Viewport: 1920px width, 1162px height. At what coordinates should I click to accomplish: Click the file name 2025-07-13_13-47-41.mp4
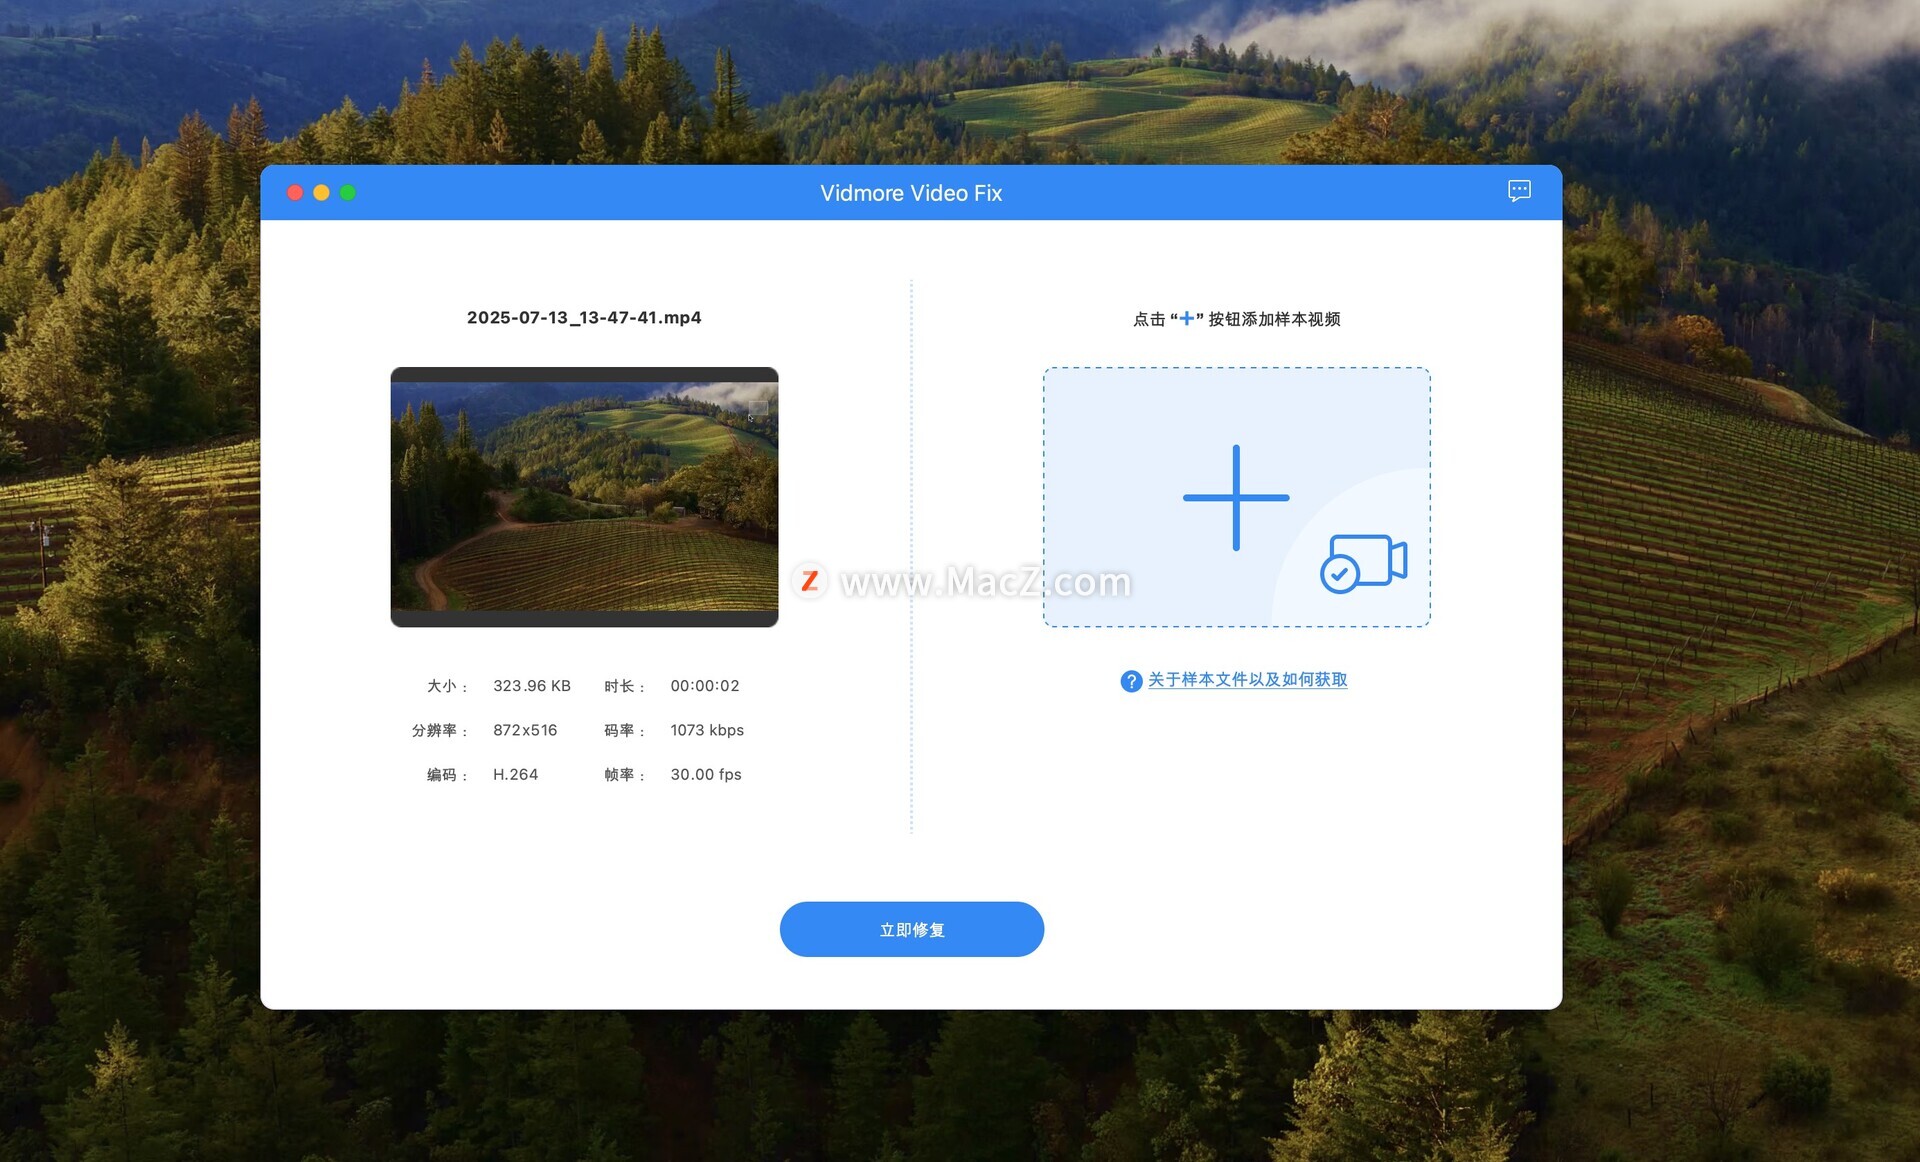point(584,317)
